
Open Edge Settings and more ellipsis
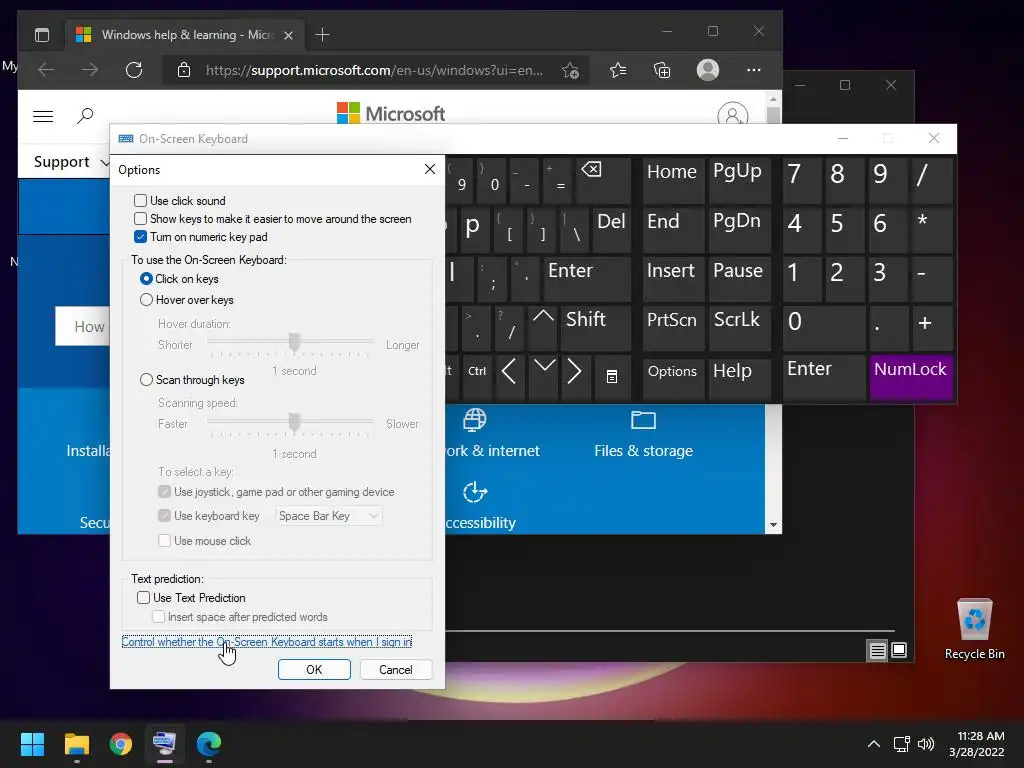pos(754,70)
